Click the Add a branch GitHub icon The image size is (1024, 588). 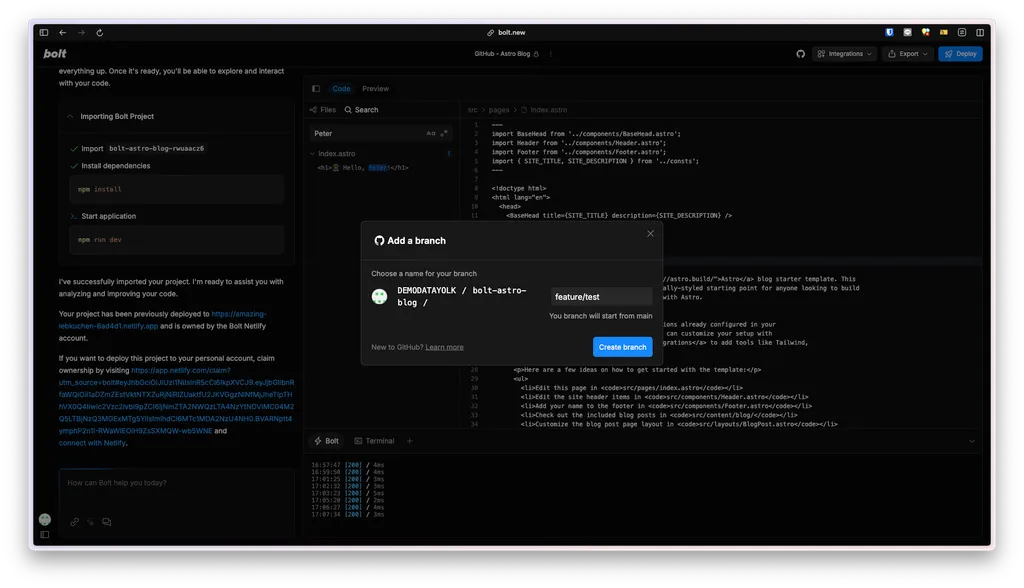[x=379, y=240]
